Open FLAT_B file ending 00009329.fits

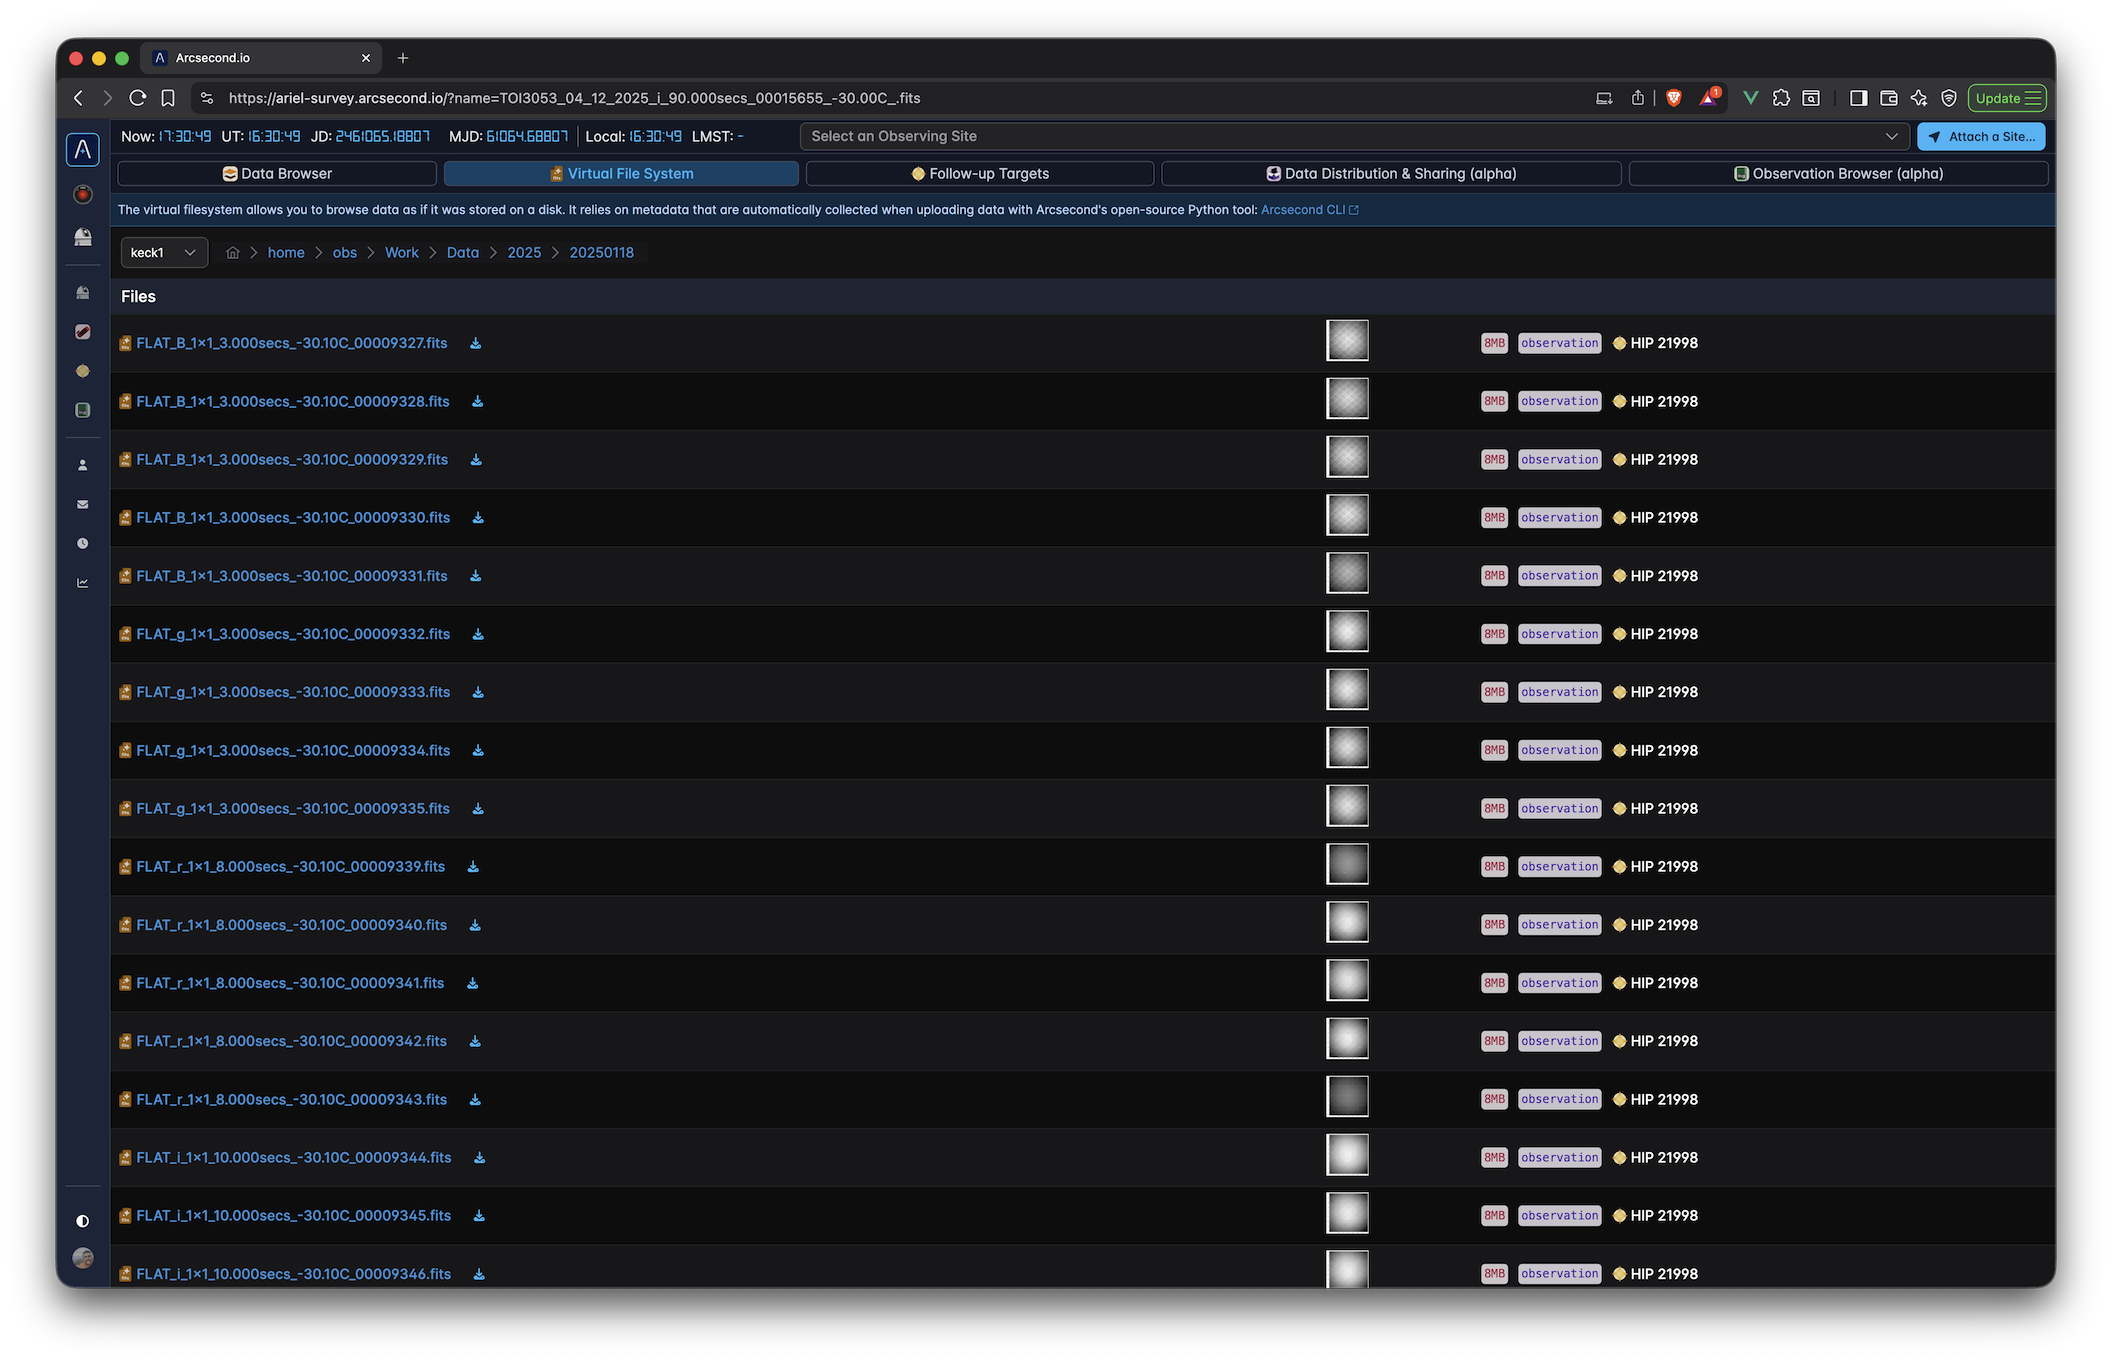[x=292, y=460]
